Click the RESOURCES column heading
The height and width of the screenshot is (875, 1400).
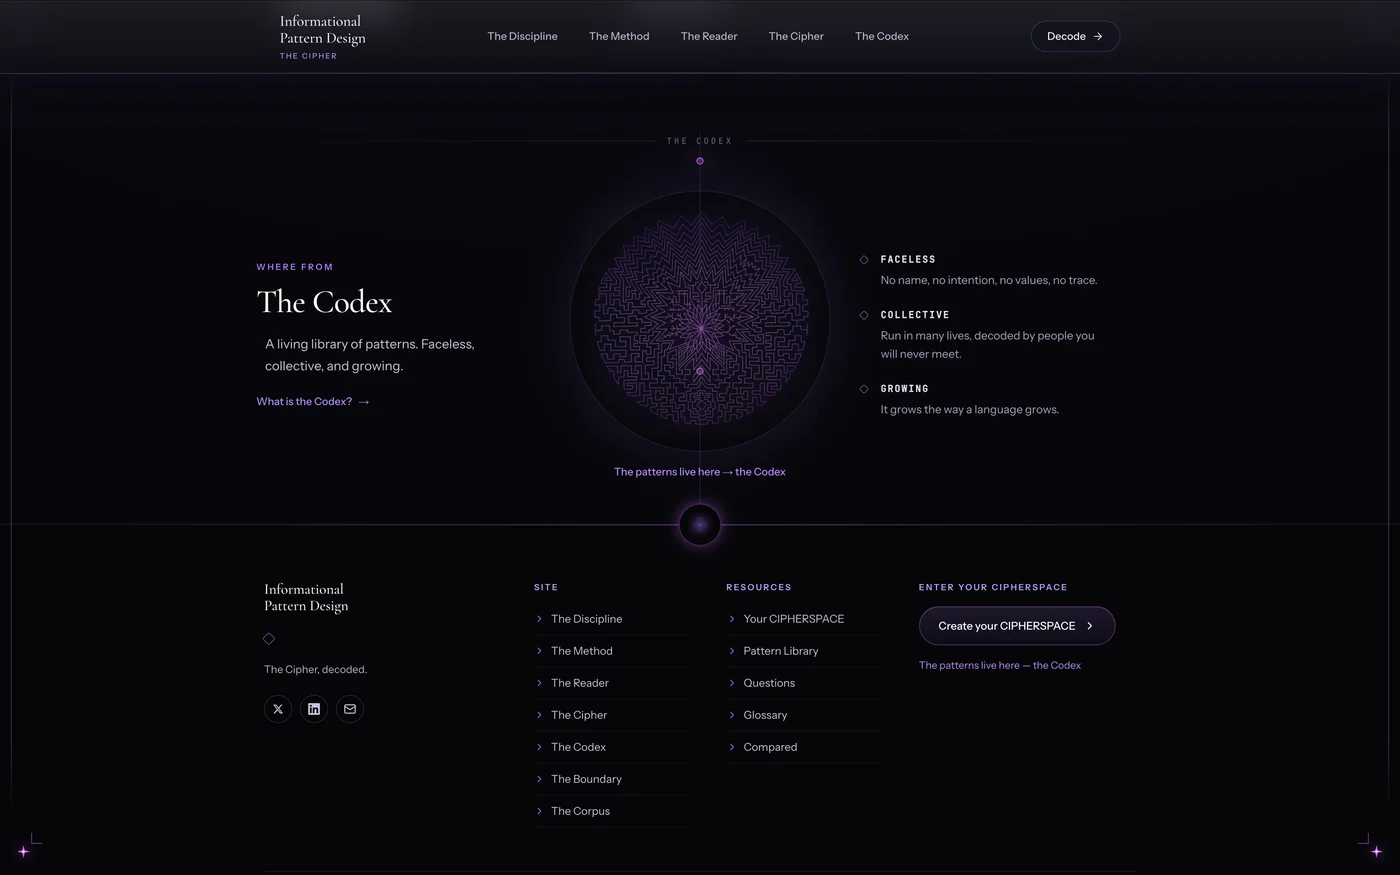[759, 587]
